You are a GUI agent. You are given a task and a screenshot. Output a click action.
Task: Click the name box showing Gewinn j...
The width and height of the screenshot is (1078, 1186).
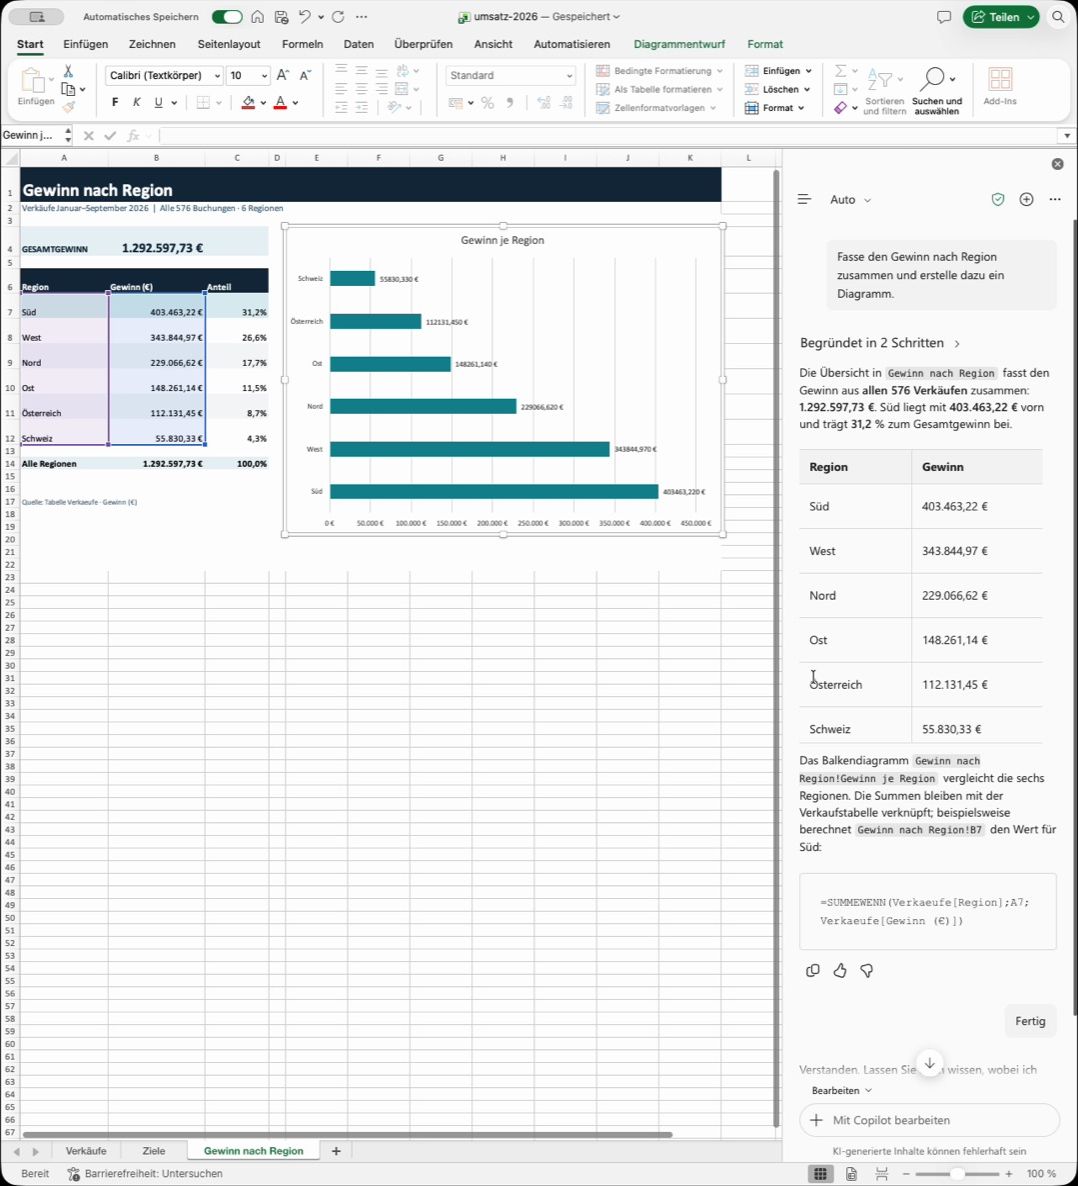[x=30, y=135]
